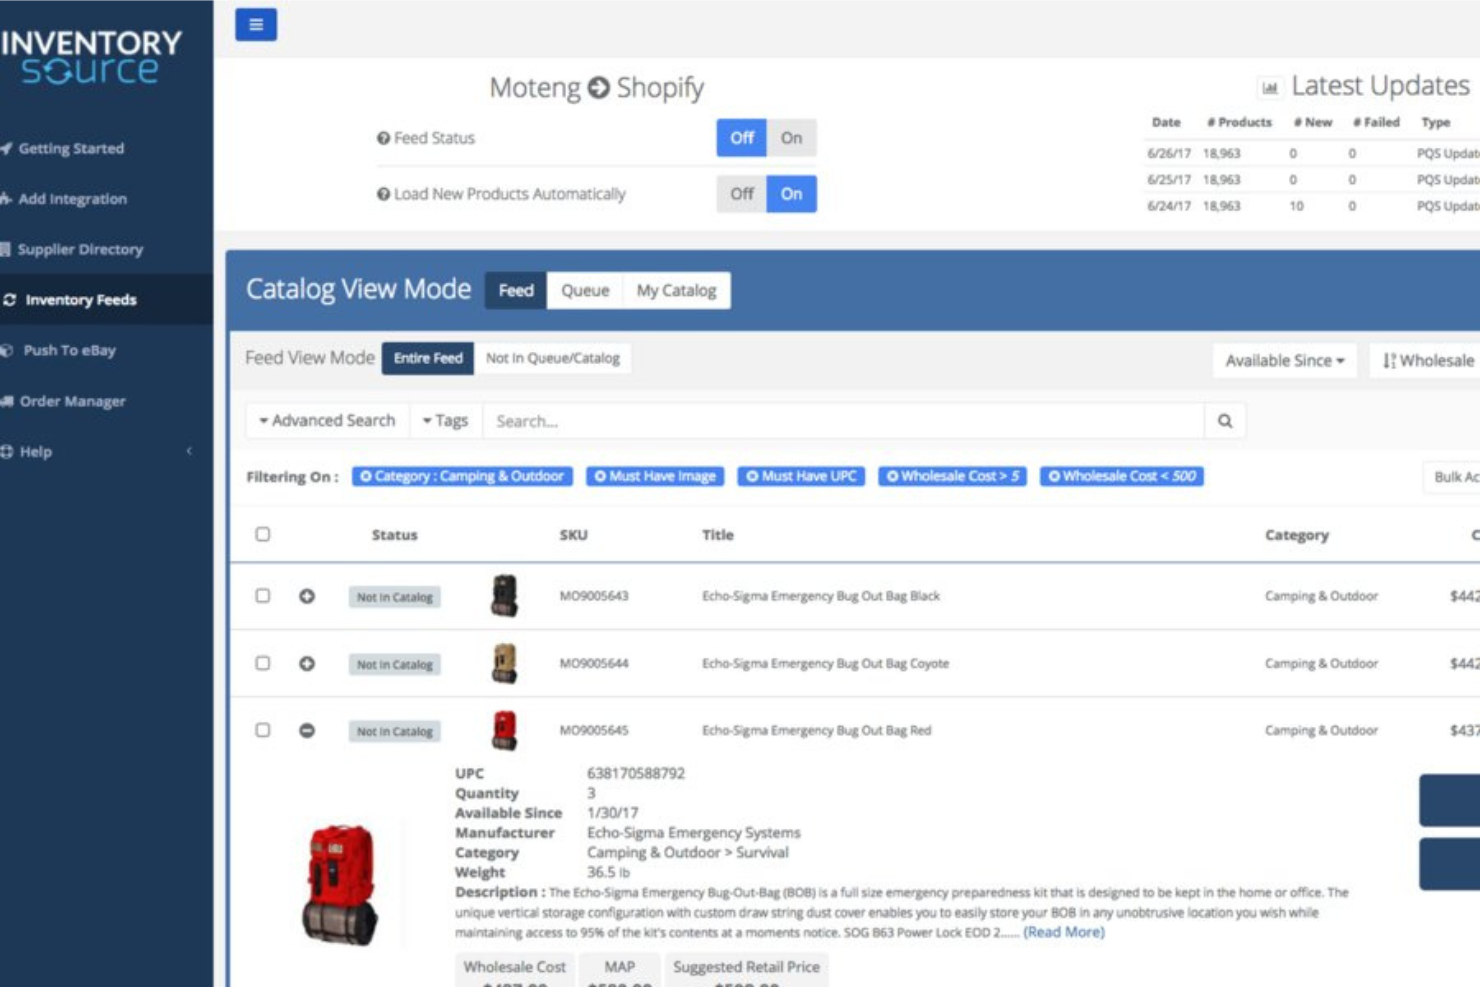The width and height of the screenshot is (1480, 987).
Task: Open the Bulk Actions dropdown
Action: pos(1452,477)
